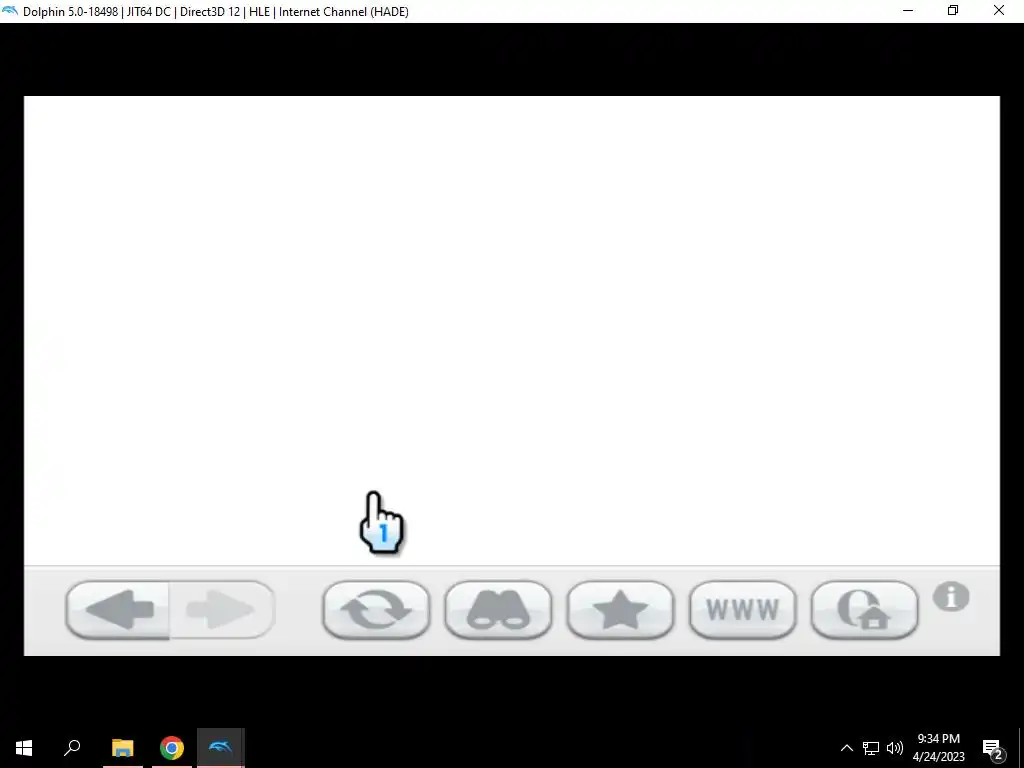The width and height of the screenshot is (1024, 768).
Task: Go back using the left arrow button
Action: (x=118, y=610)
